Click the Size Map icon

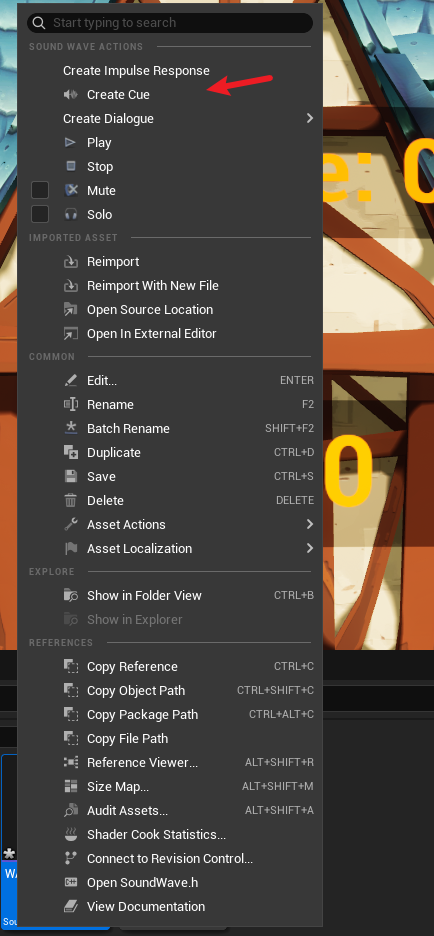click(71, 786)
